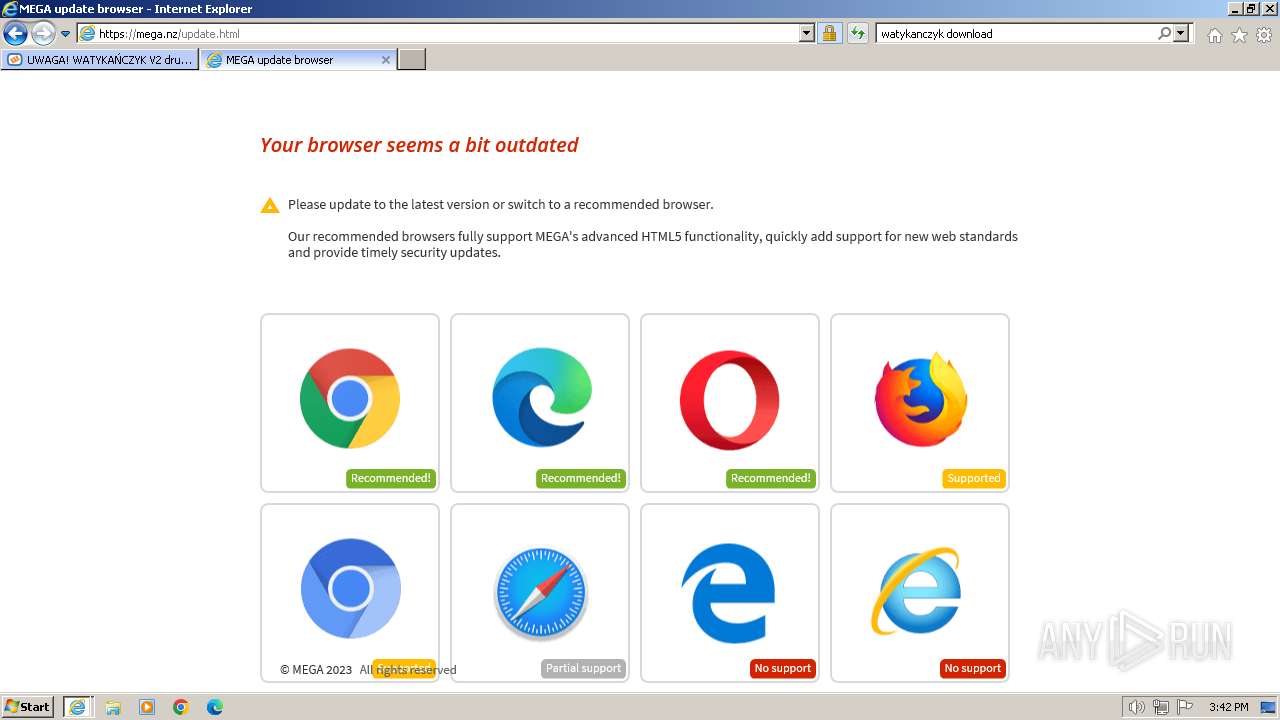Open Favorites star icon
The height and width of the screenshot is (720, 1280).
1239,35
